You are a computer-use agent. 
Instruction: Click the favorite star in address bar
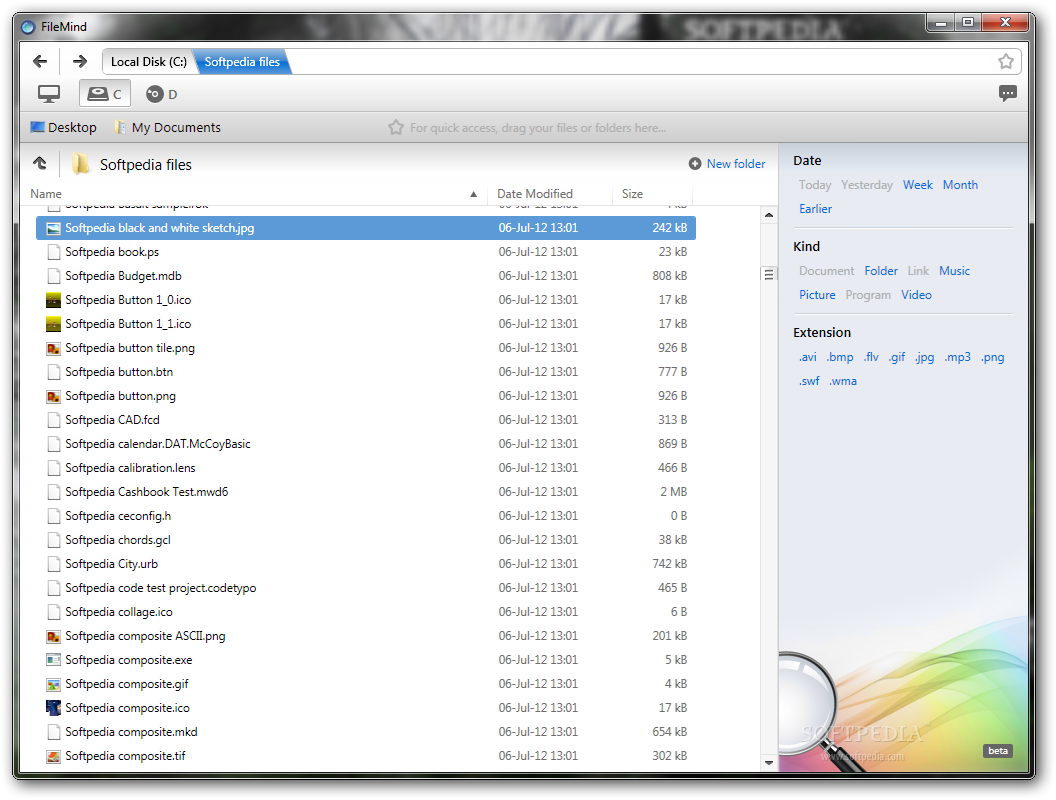coord(1005,61)
